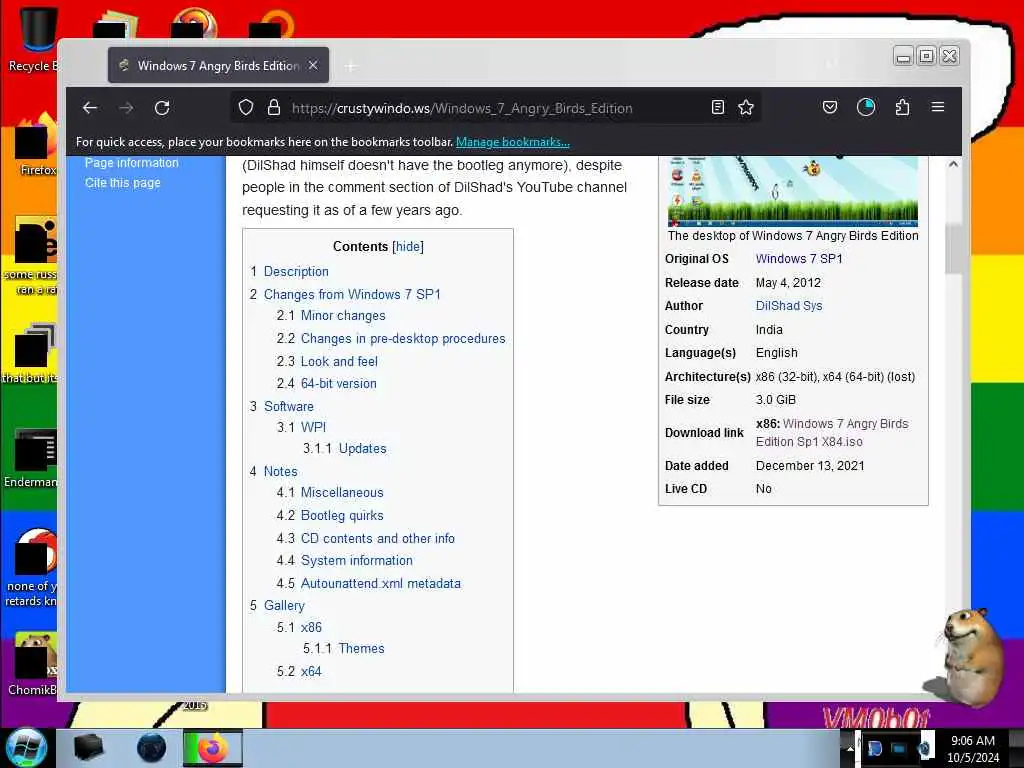1024x768 pixels.
Task: Jump to 3.1.1 Updates
Action: tap(362, 449)
